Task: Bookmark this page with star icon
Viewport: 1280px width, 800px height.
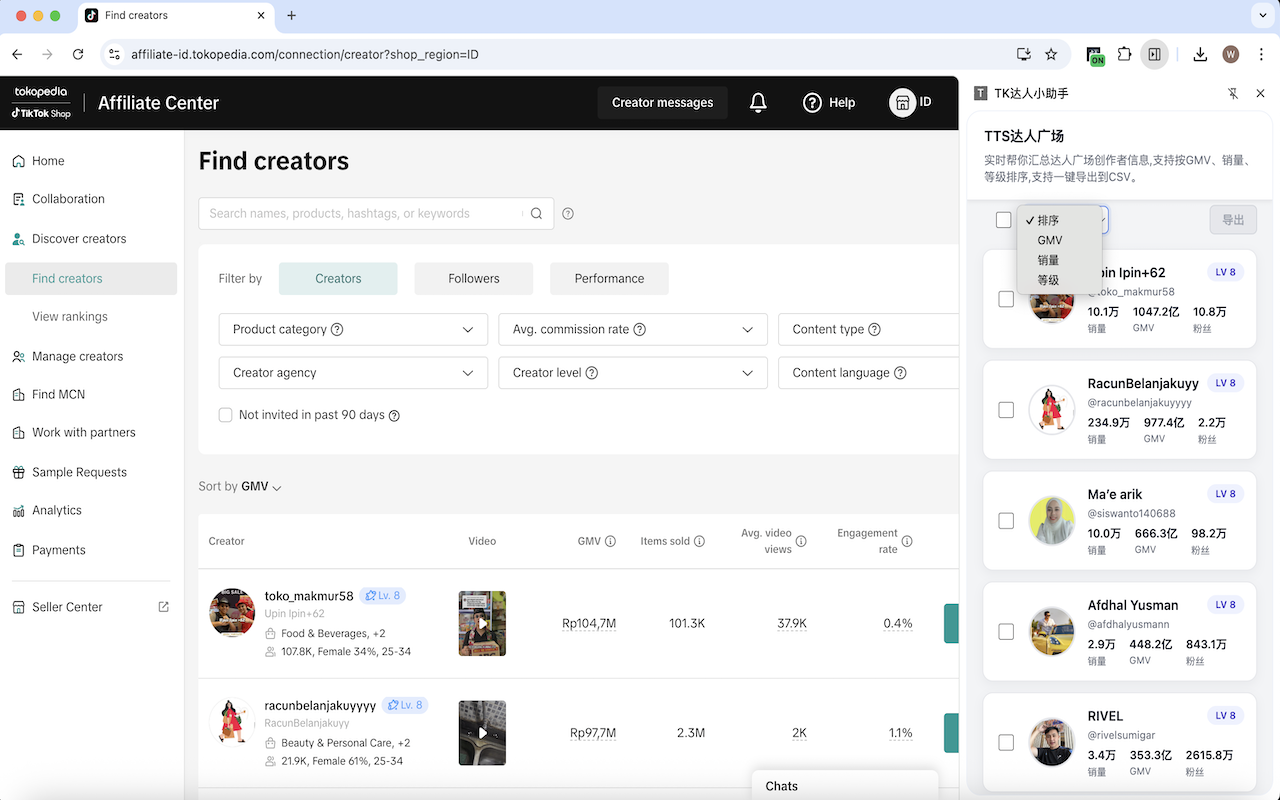Action: tap(1051, 54)
